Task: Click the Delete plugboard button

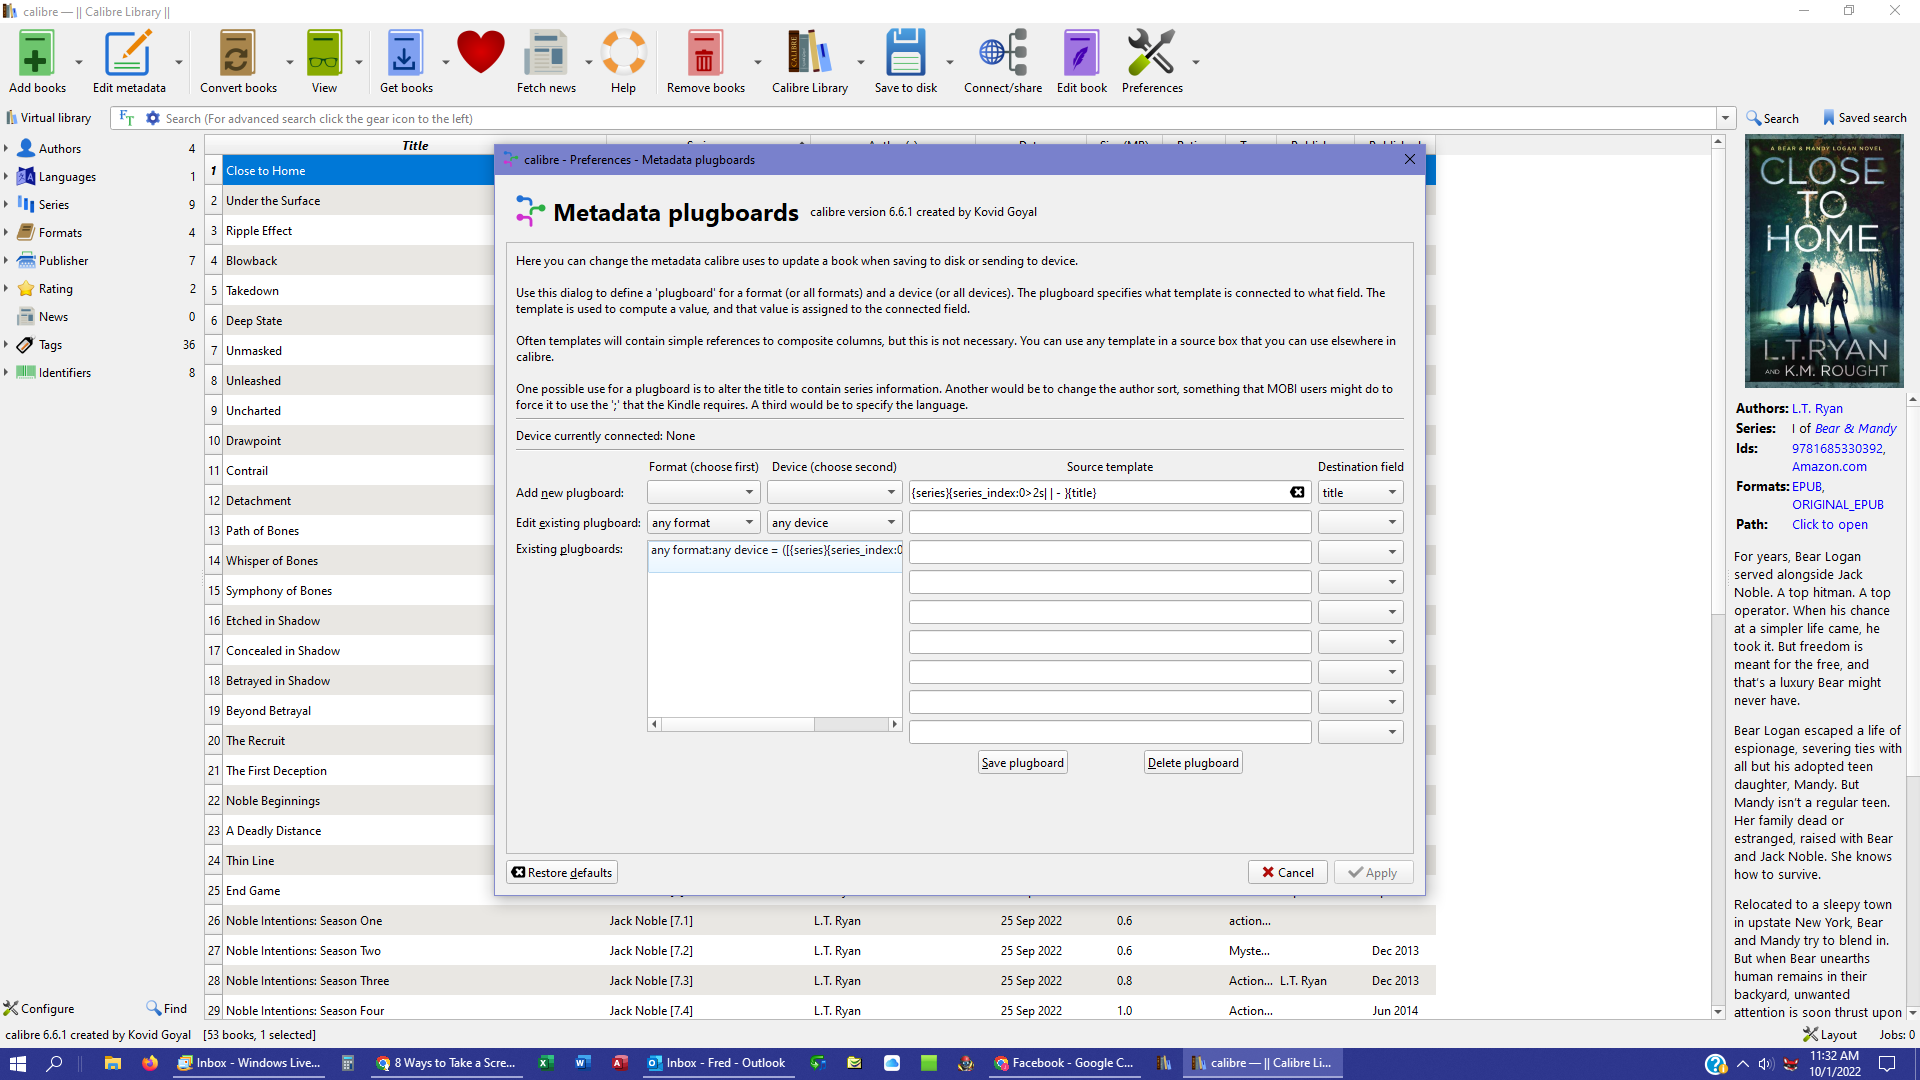Action: (1192, 762)
